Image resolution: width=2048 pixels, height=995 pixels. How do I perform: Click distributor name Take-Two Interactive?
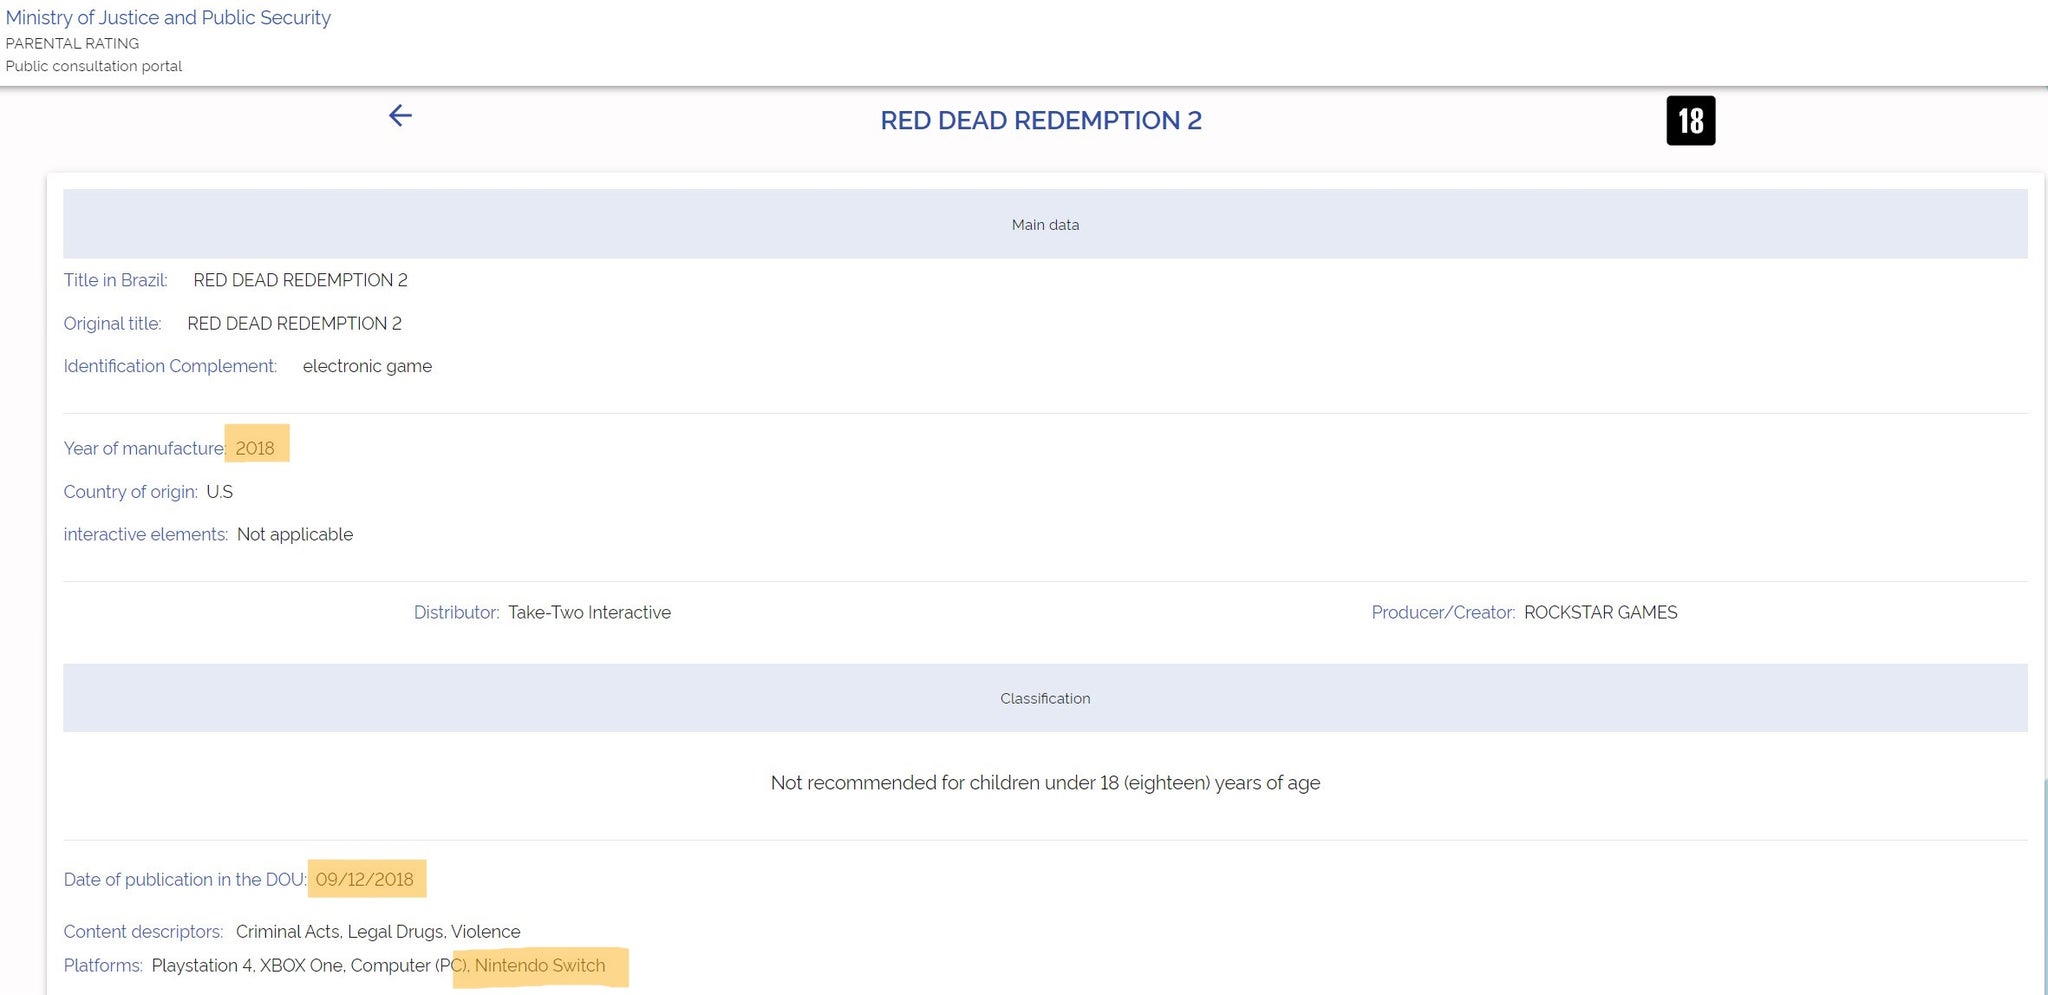click(589, 612)
